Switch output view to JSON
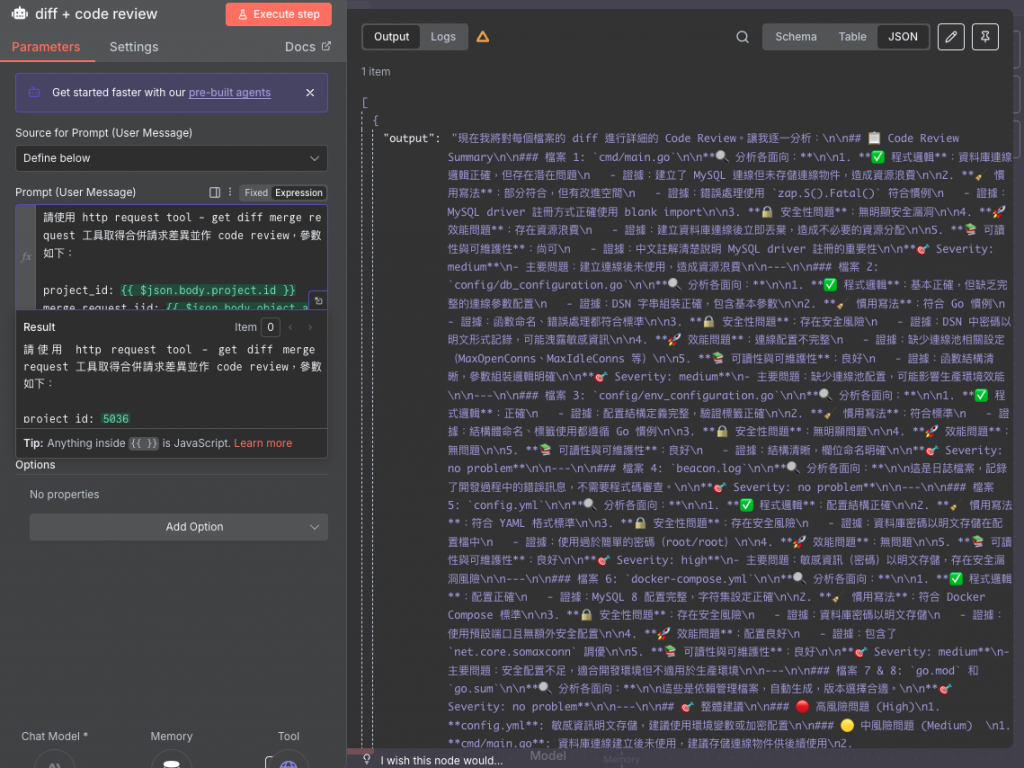Screen dimensions: 1024x768 (x=903, y=37)
